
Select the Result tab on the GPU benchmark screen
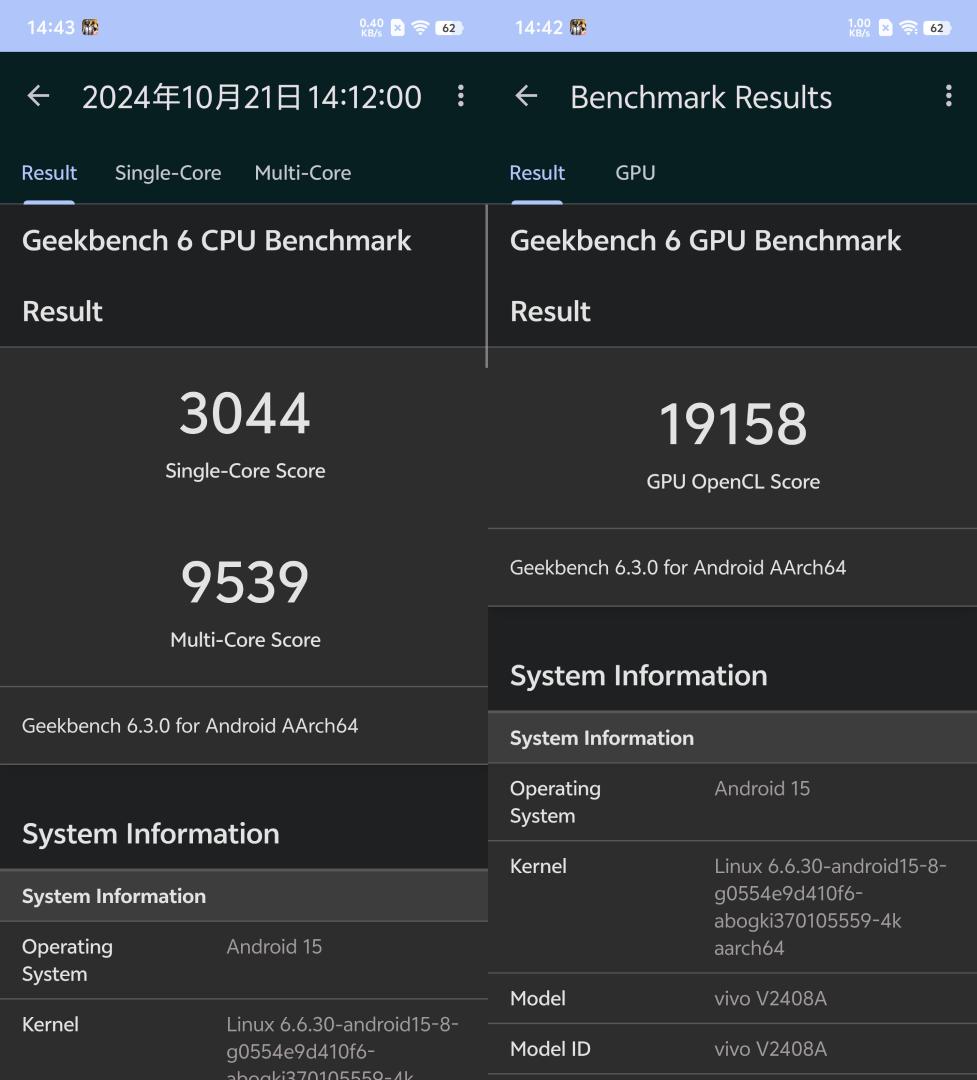[x=537, y=173]
